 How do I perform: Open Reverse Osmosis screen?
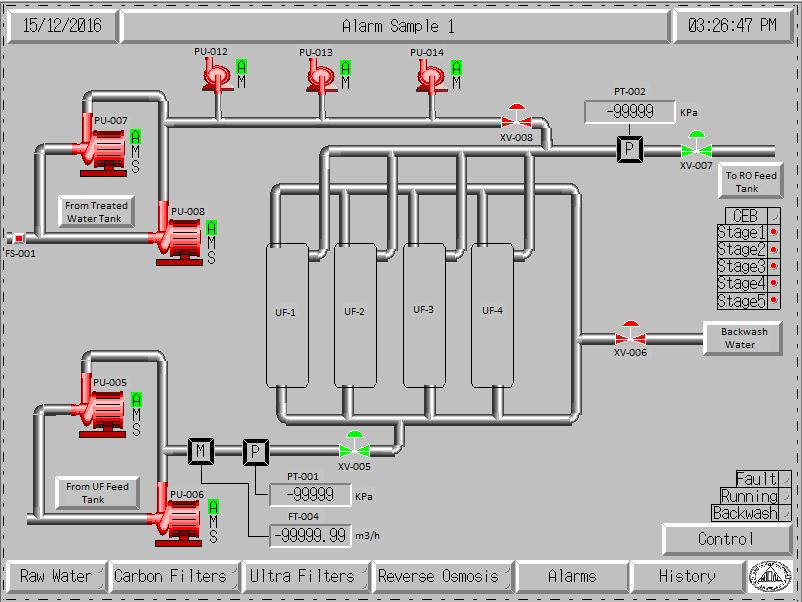pos(442,576)
